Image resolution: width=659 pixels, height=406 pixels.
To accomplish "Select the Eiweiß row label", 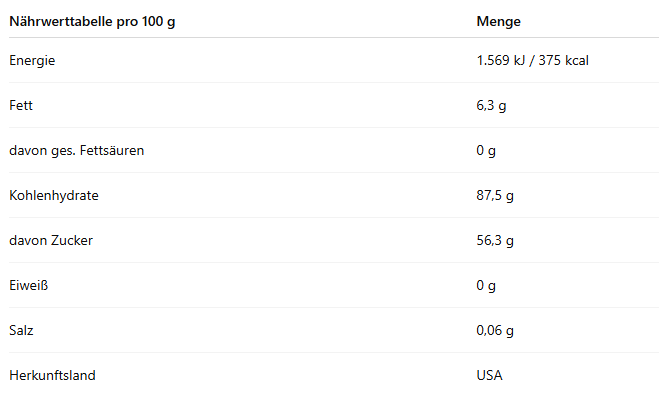I will pyautogui.click(x=28, y=286).
